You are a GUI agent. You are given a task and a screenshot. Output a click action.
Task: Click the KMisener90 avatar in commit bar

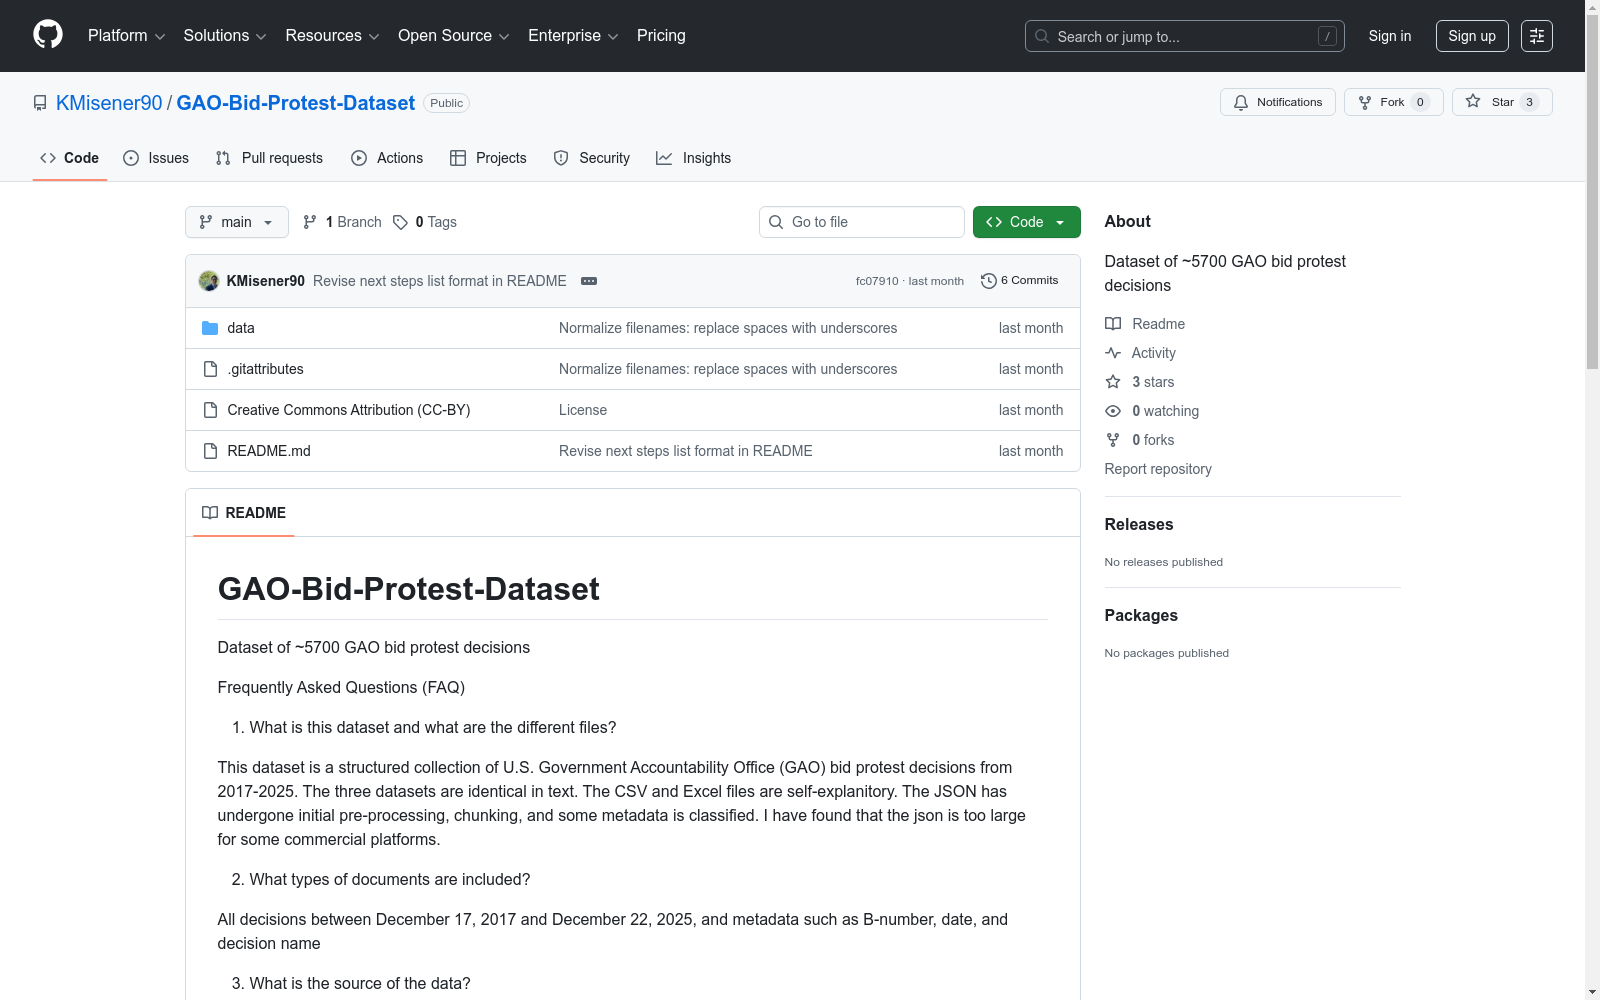coord(209,281)
